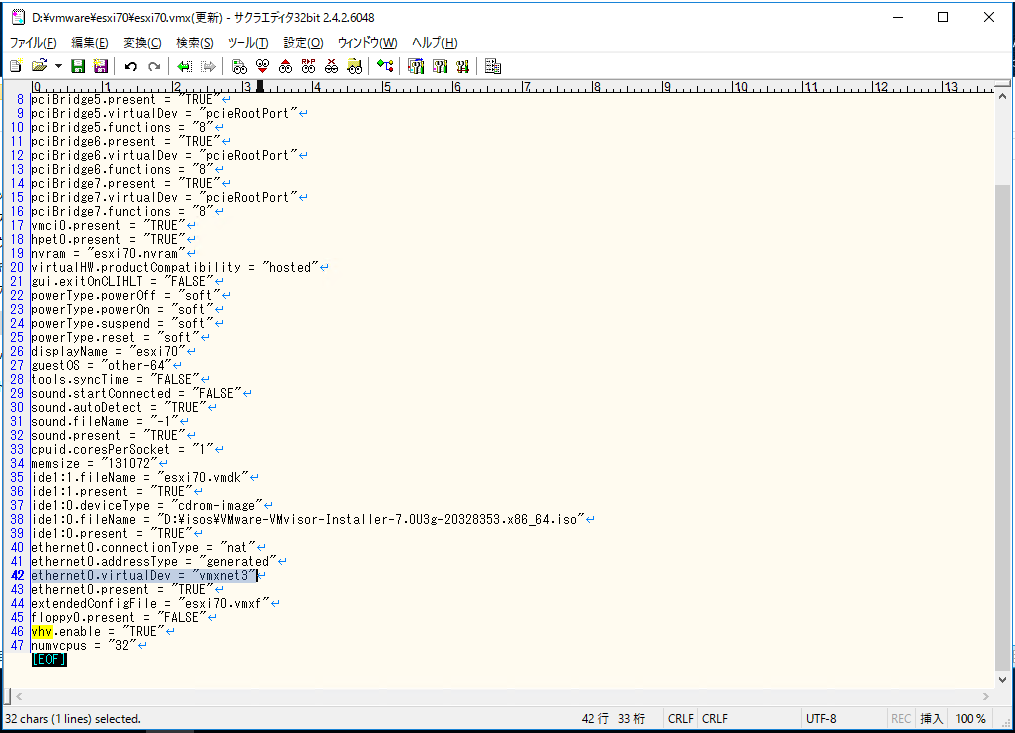Click the virtualHW.productCompatibility = "hosted" line

tap(175, 267)
